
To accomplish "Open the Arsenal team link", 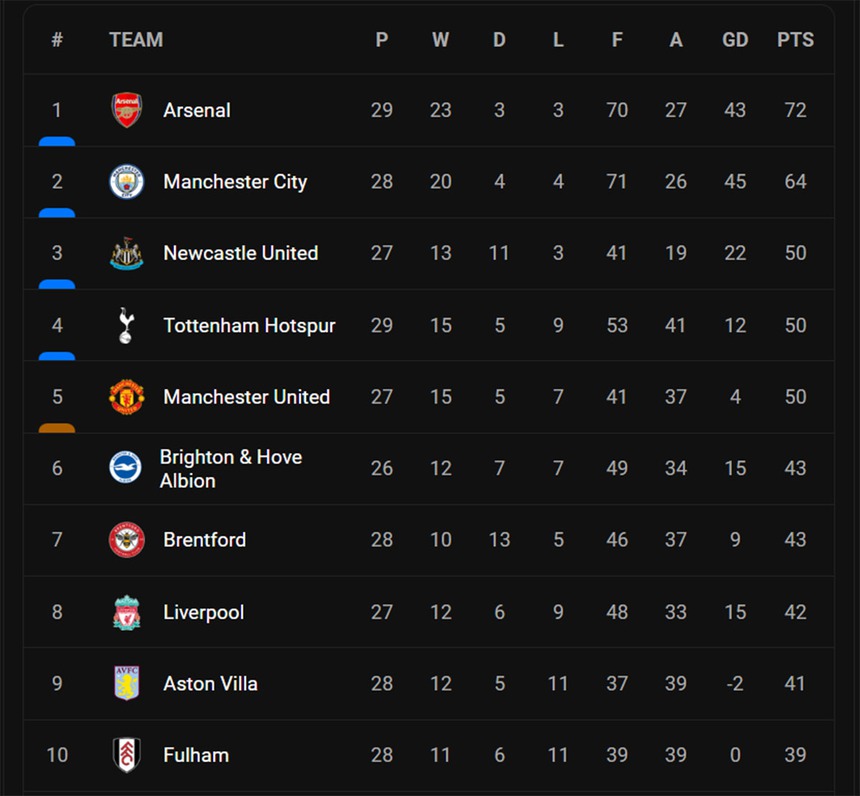I will coord(197,110).
